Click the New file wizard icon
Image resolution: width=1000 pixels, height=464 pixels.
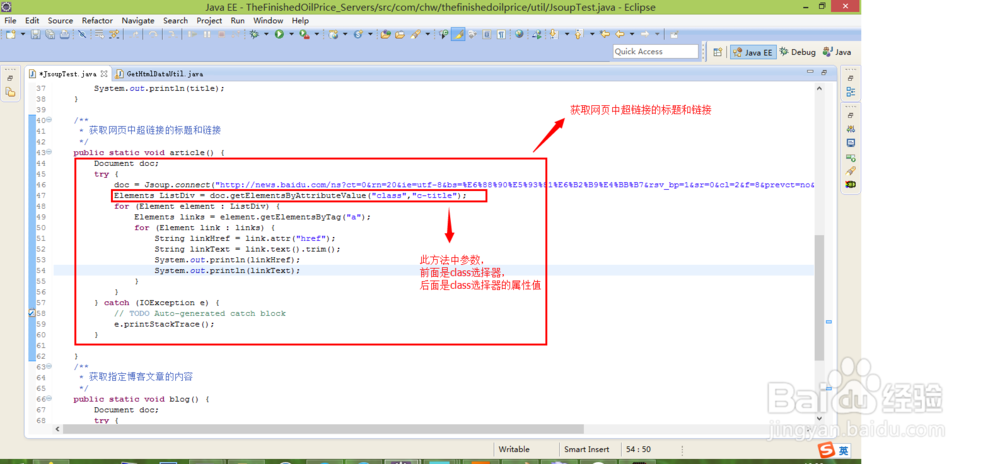pyautogui.click(x=10, y=34)
